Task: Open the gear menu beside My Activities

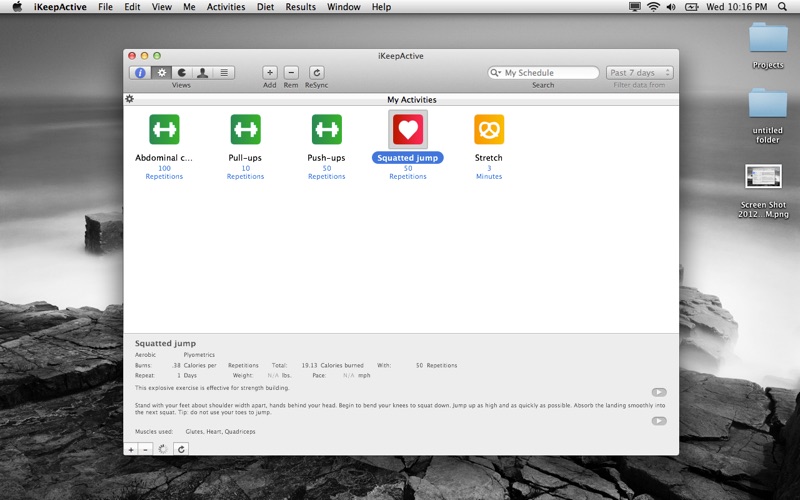Action: click(130, 99)
